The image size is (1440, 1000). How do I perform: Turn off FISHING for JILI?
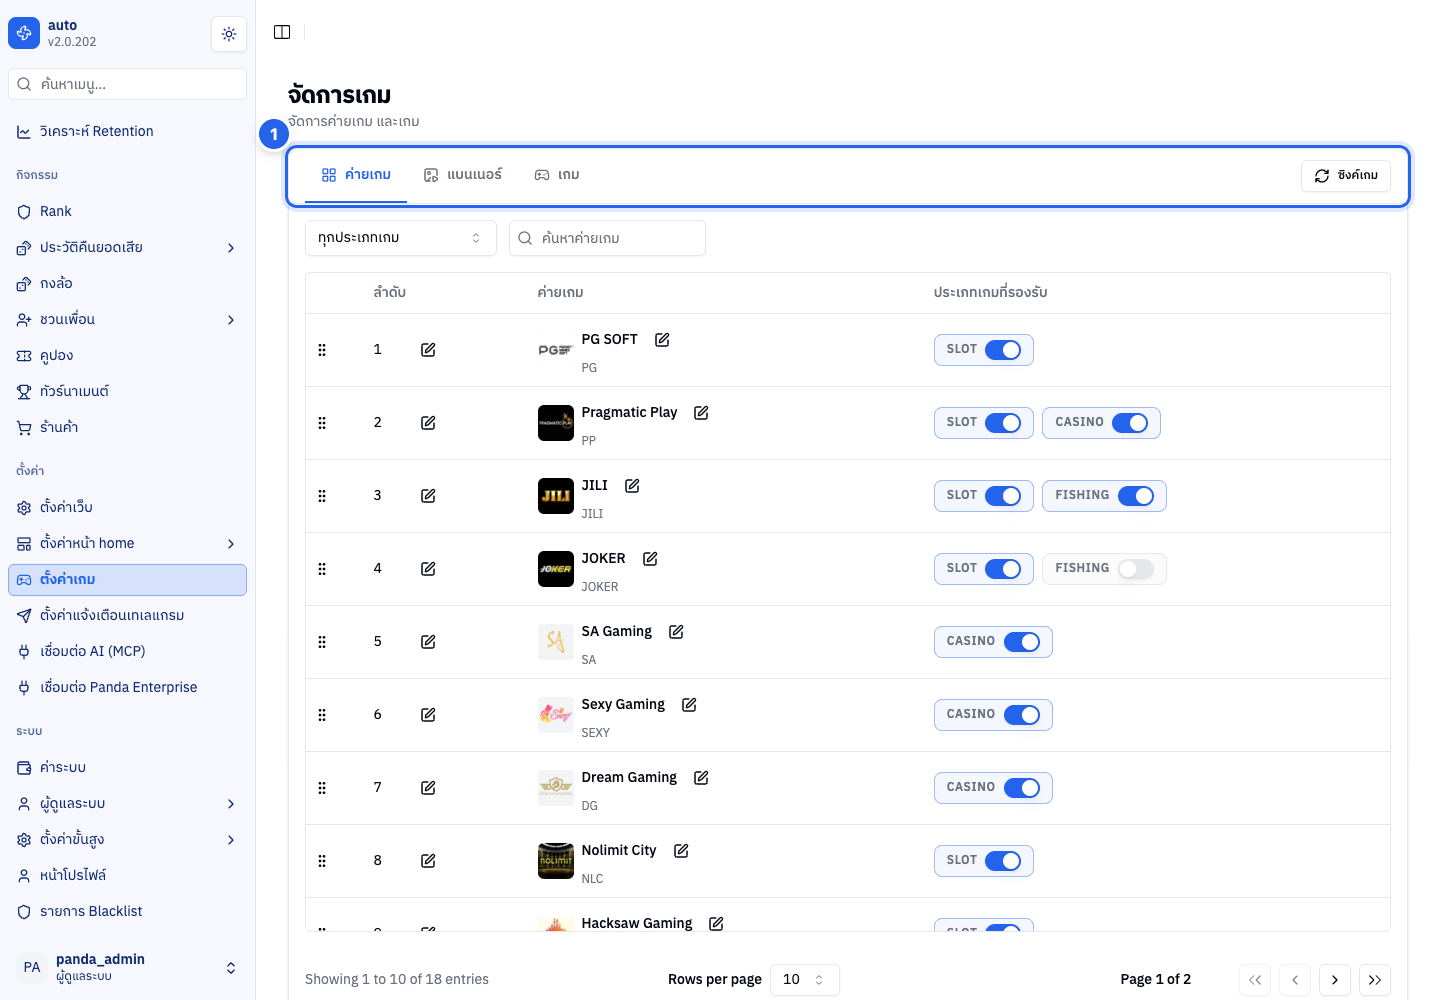pyautogui.click(x=1136, y=496)
